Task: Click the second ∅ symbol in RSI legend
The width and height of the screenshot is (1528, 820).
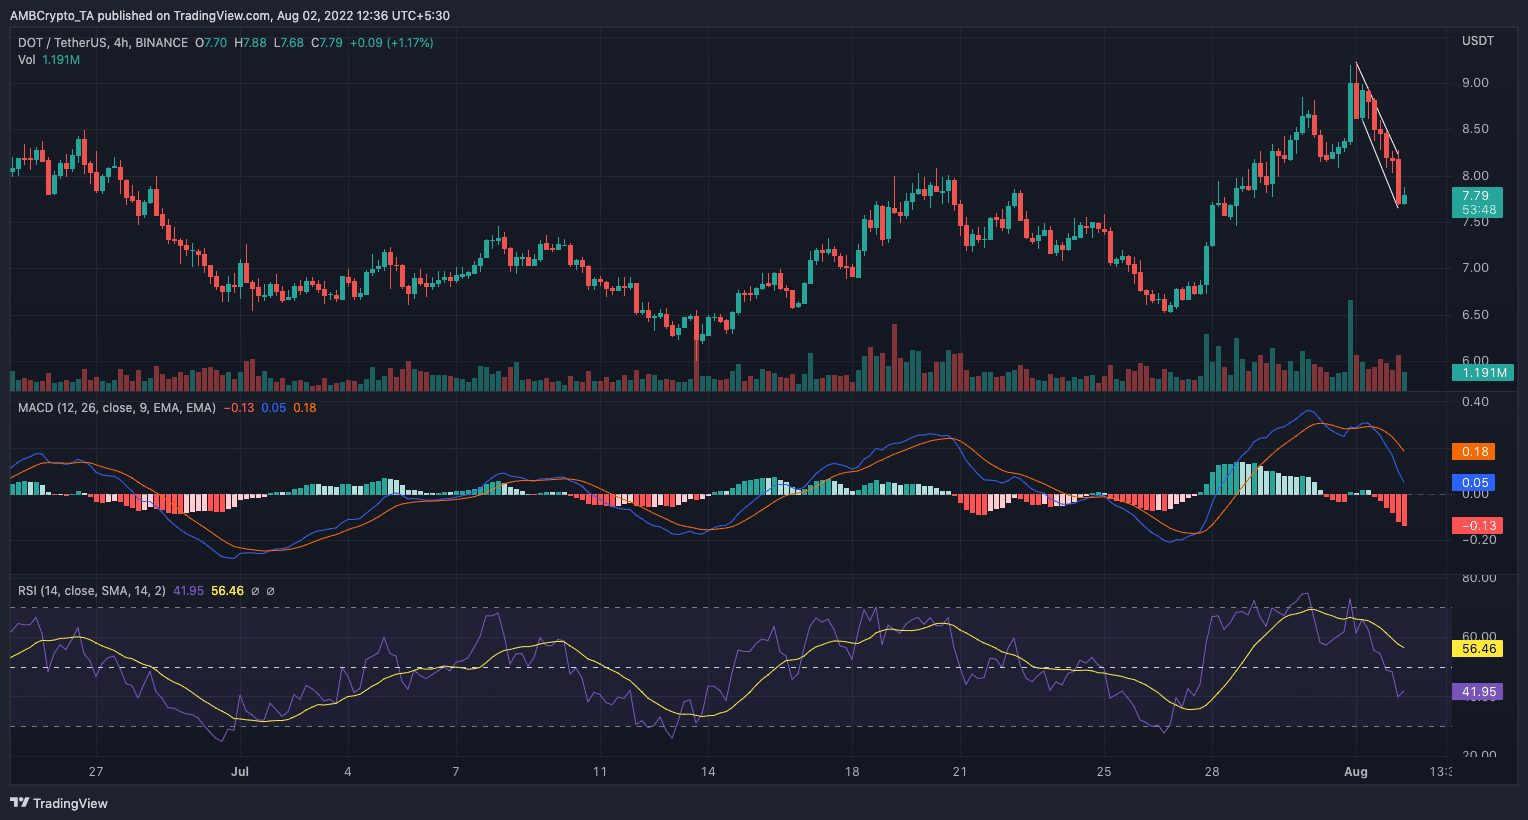Action: [270, 591]
